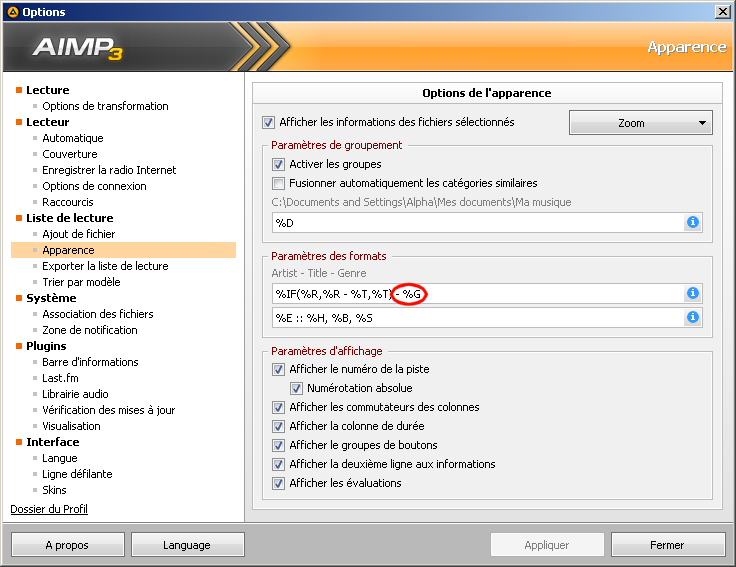Click the info icon beside the %E :: %H field
Viewport: 736px width, 567px height.
[x=693, y=317]
